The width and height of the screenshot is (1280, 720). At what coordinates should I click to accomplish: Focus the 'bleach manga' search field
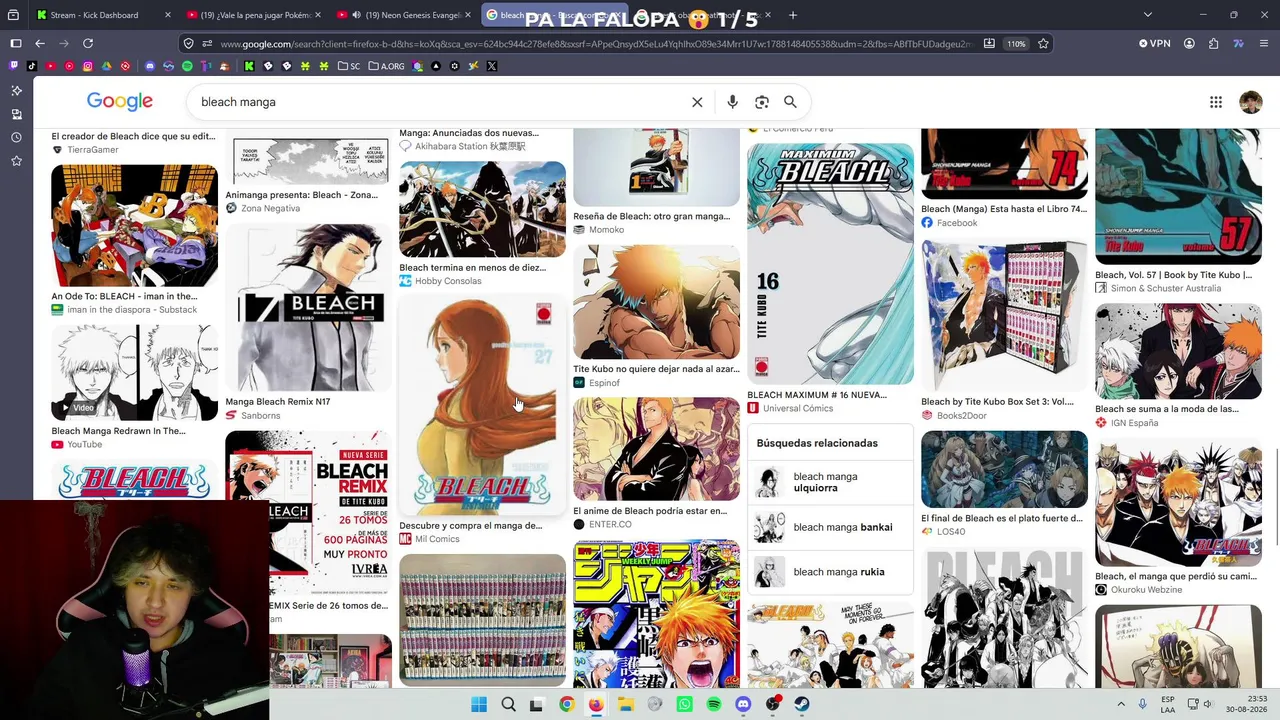[x=440, y=102]
